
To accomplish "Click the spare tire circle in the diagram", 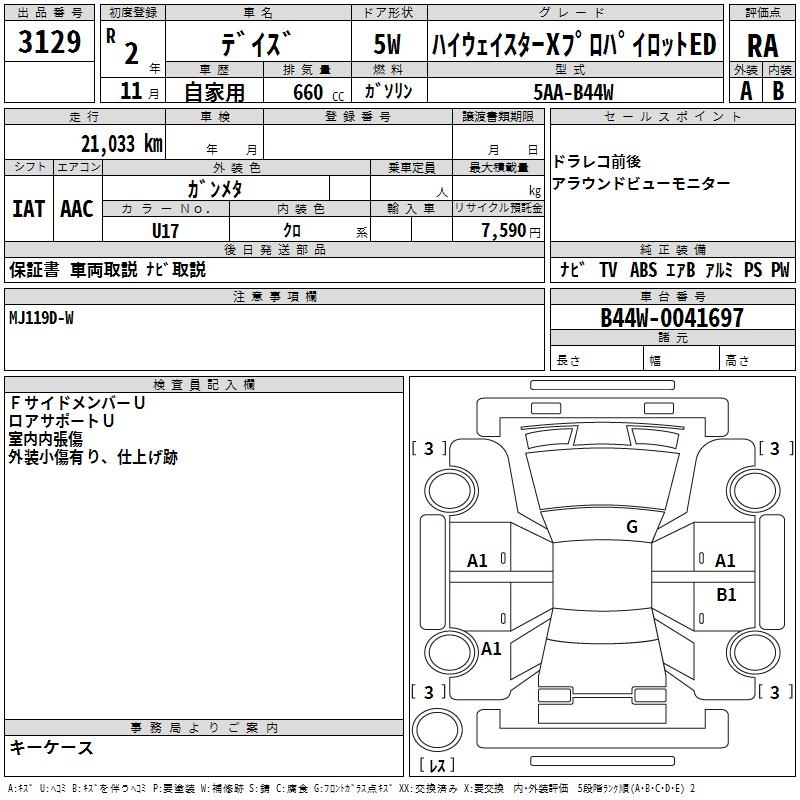I will (x=437, y=730).
